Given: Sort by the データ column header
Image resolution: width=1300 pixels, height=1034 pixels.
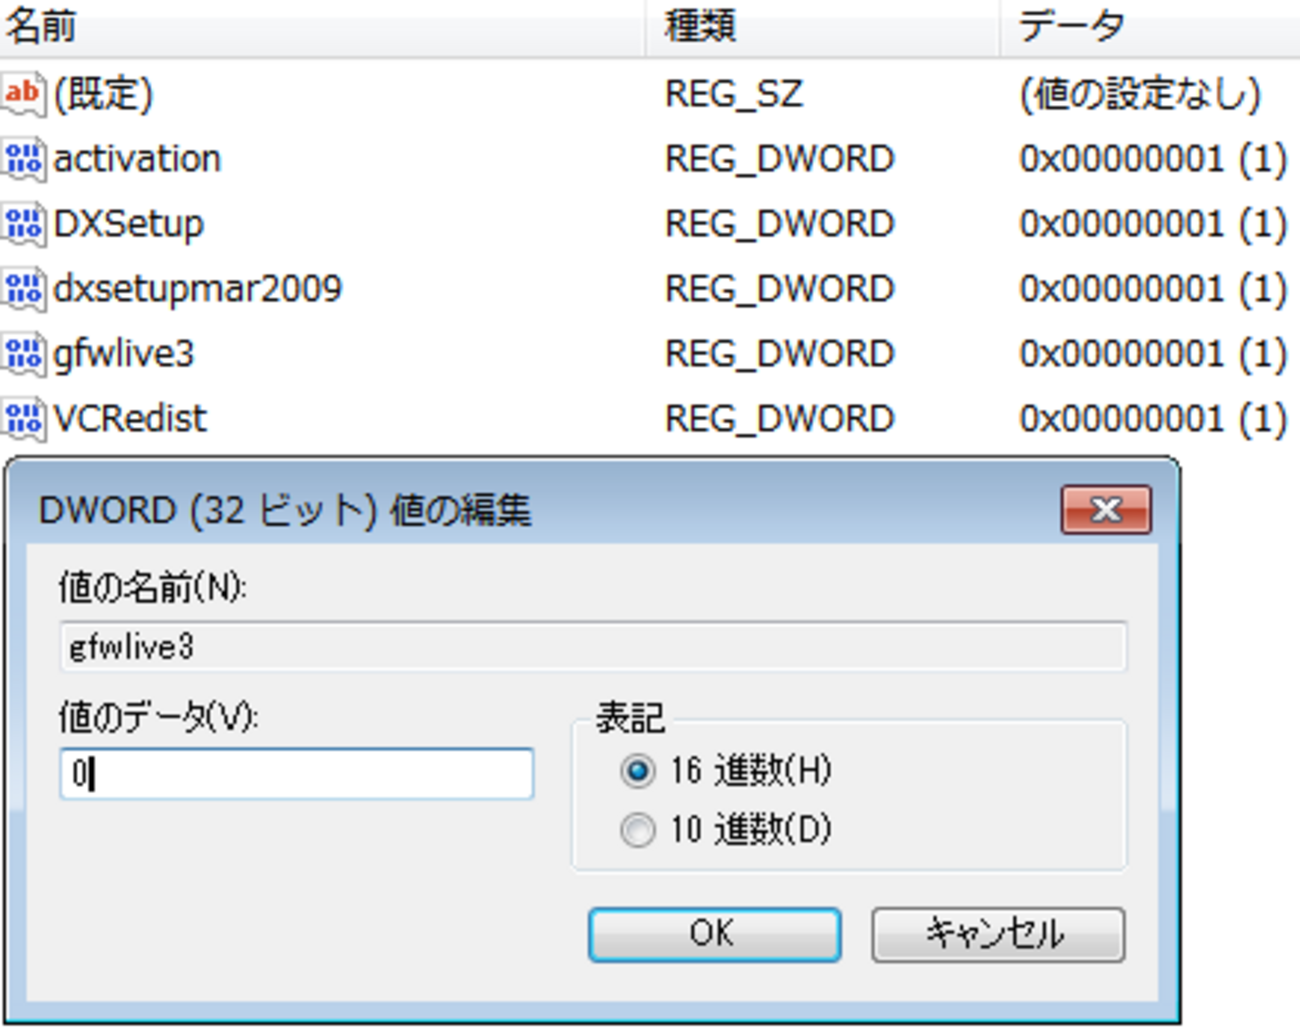Looking at the screenshot, I should pos(1150,27).
